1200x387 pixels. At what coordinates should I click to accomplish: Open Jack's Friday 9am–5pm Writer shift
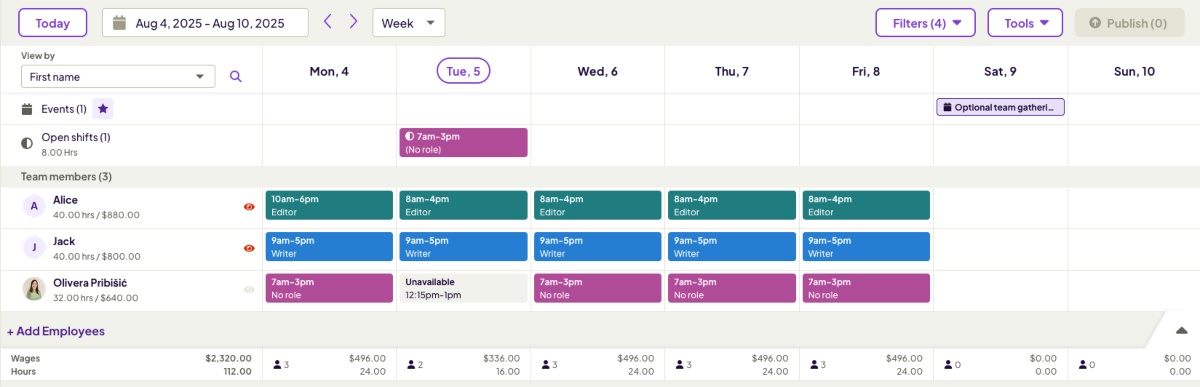coord(866,246)
